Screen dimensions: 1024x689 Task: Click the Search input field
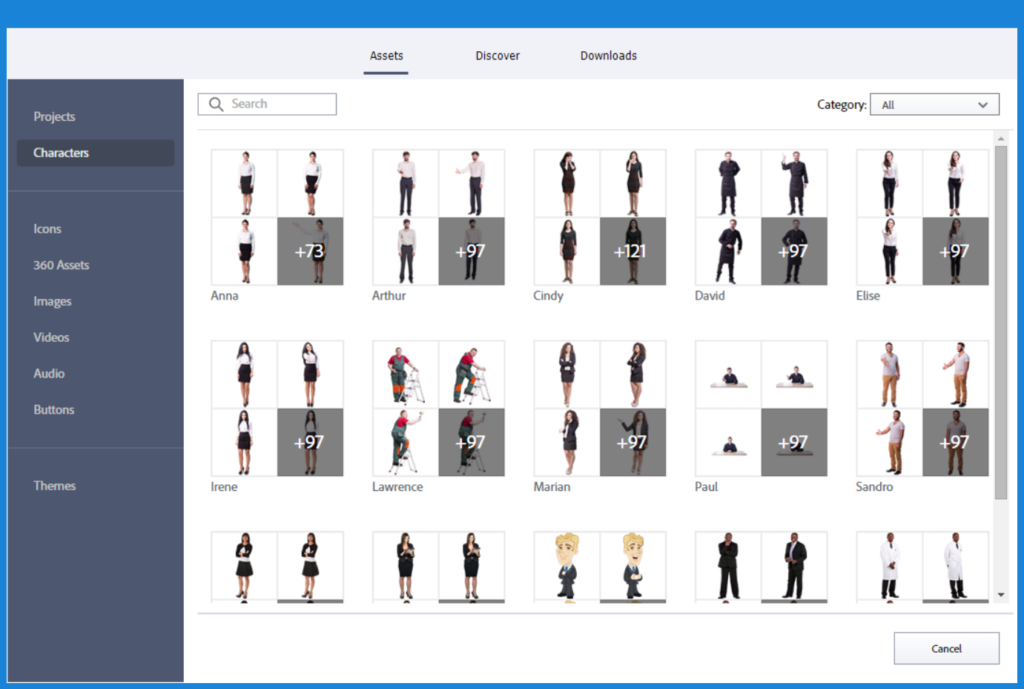click(x=267, y=104)
